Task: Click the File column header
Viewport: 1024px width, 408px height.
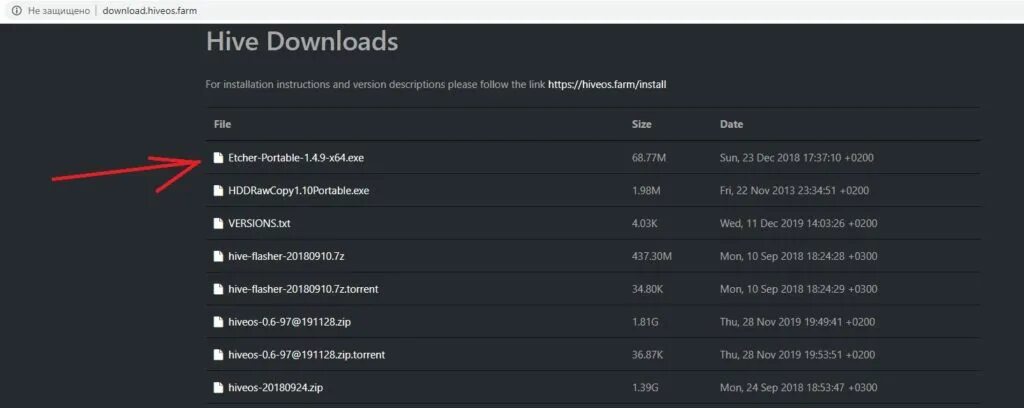Action: (x=222, y=124)
